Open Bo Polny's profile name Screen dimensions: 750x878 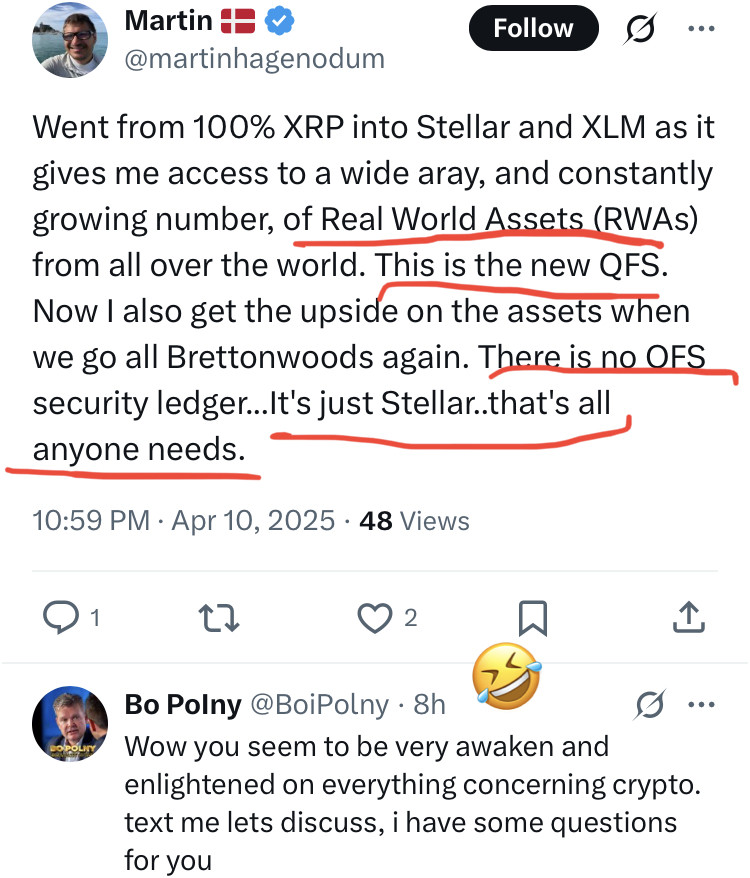pos(183,704)
